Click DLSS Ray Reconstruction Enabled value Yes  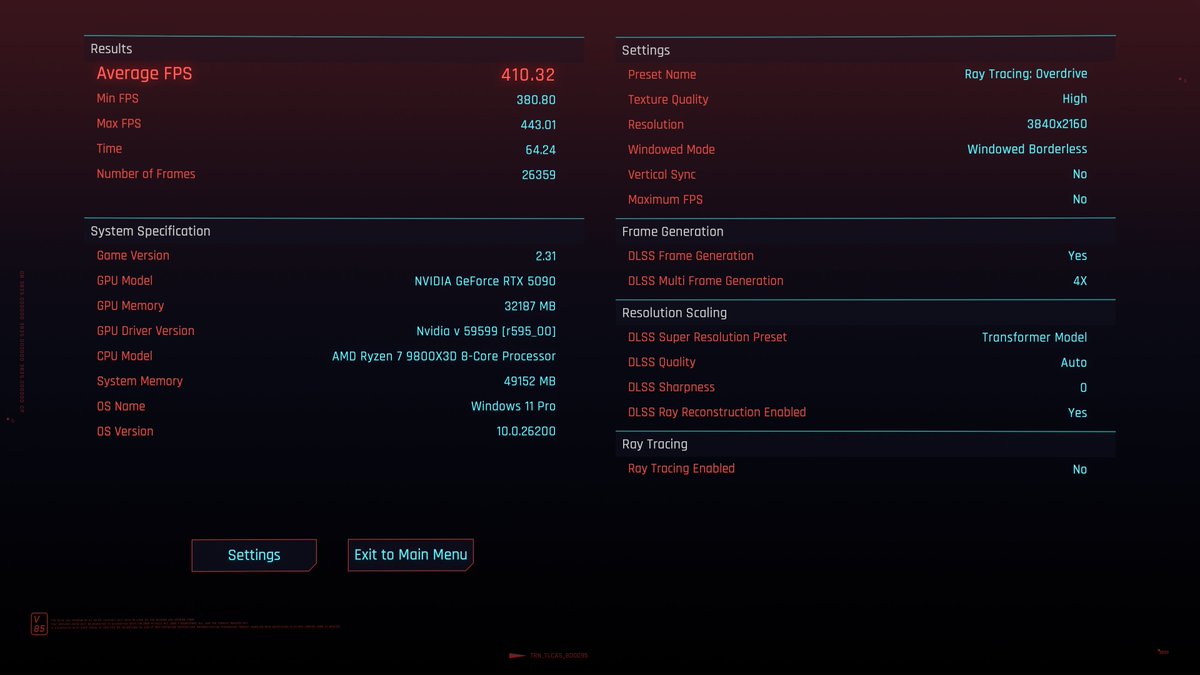point(1078,413)
